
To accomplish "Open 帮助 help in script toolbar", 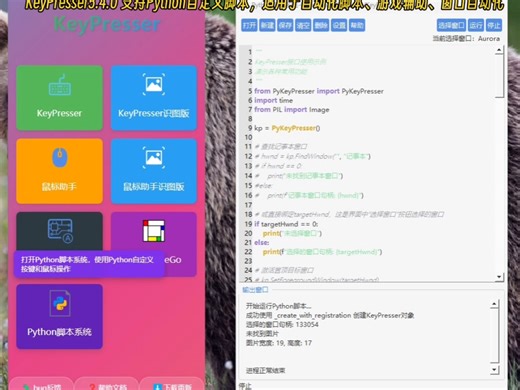I will coord(357,25).
